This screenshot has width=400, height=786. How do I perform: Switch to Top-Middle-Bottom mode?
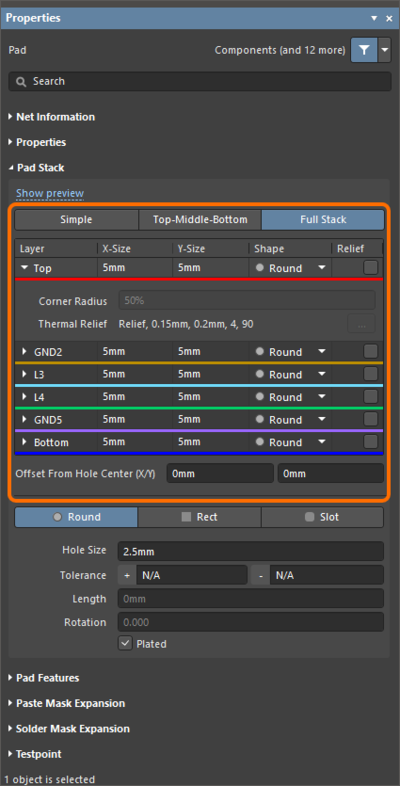pyautogui.click(x=200, y=220)
